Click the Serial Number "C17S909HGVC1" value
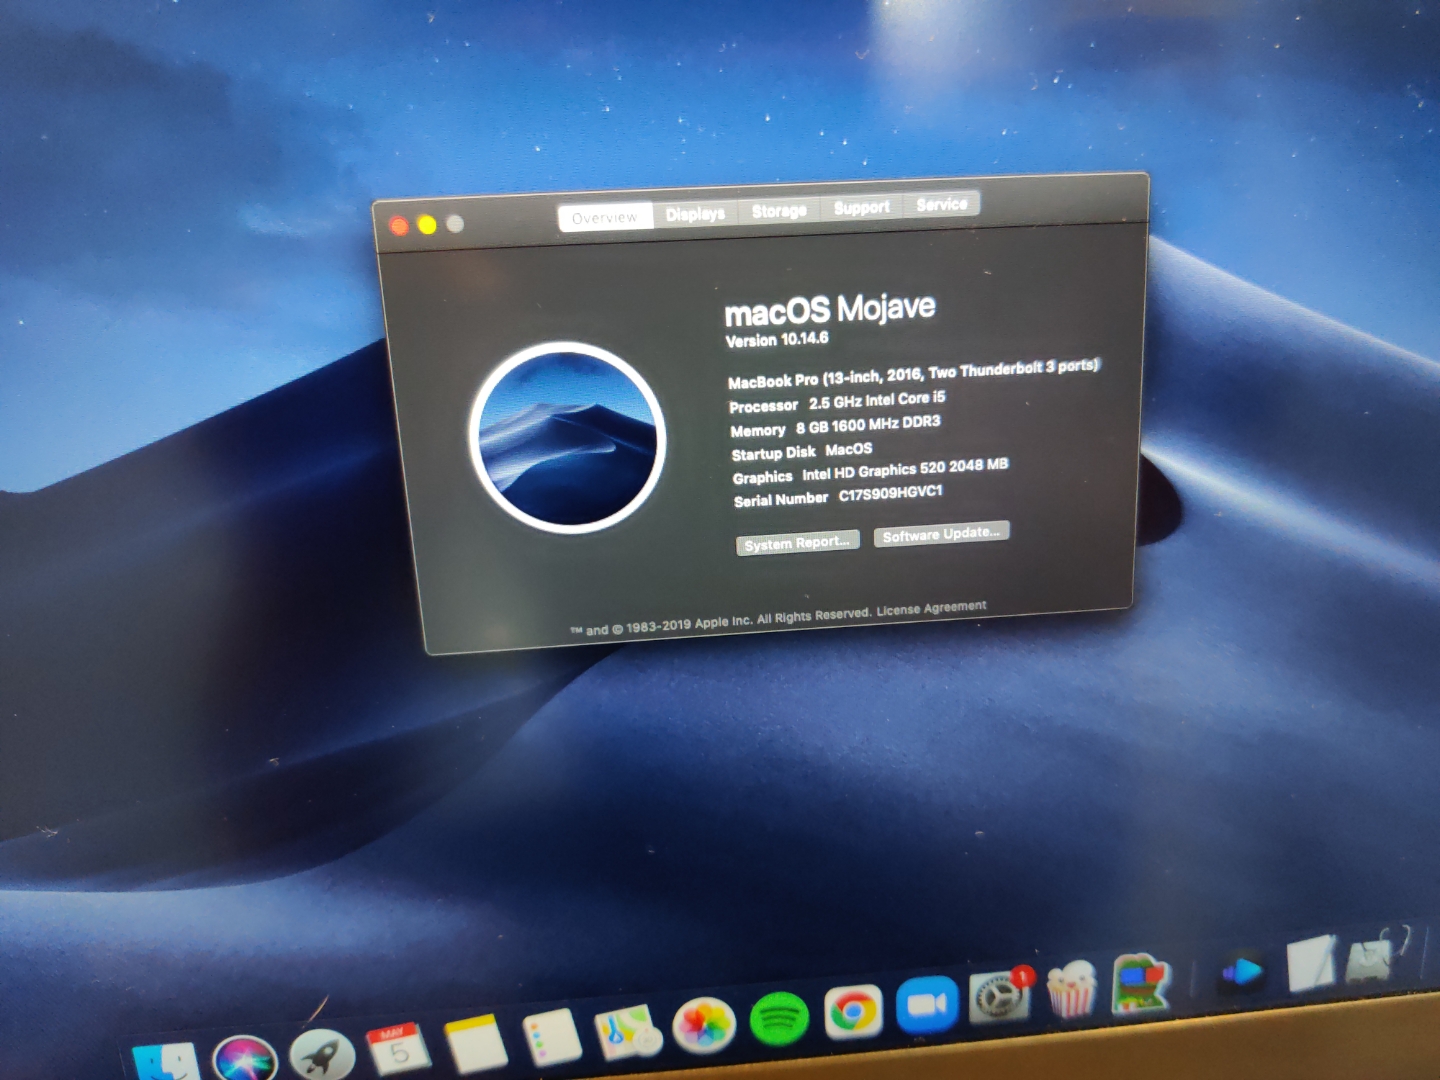 point(890,493)
